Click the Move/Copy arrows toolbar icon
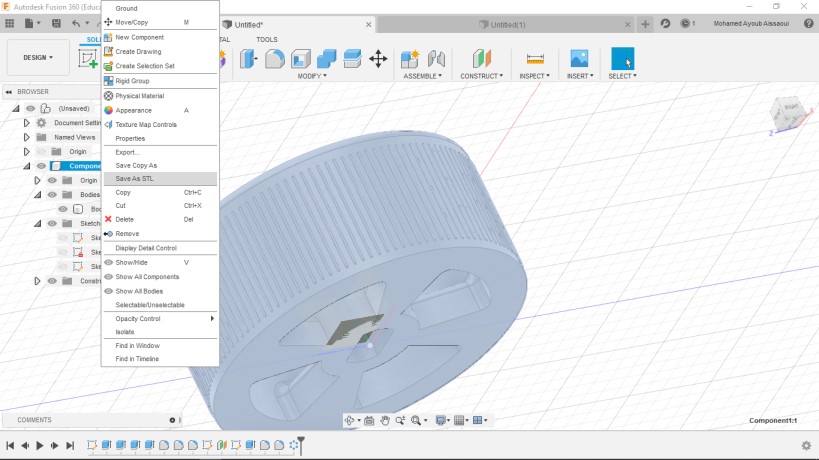This screenshot has width=819, height=460. (x=378, y=58)
